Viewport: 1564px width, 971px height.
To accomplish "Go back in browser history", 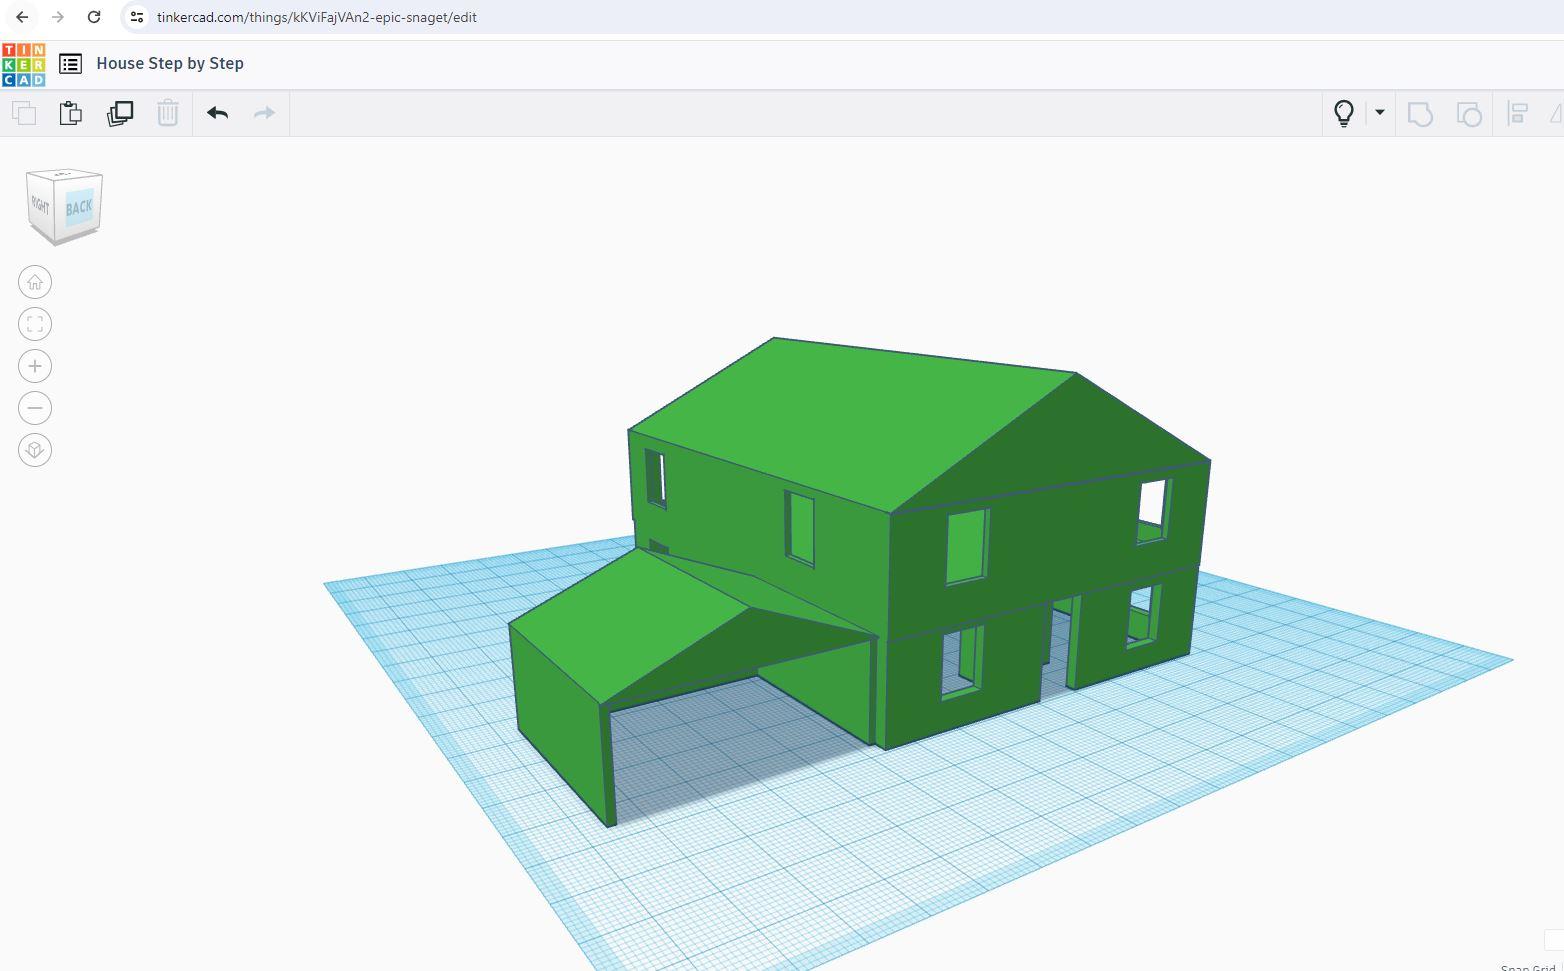I will point(22,17).
